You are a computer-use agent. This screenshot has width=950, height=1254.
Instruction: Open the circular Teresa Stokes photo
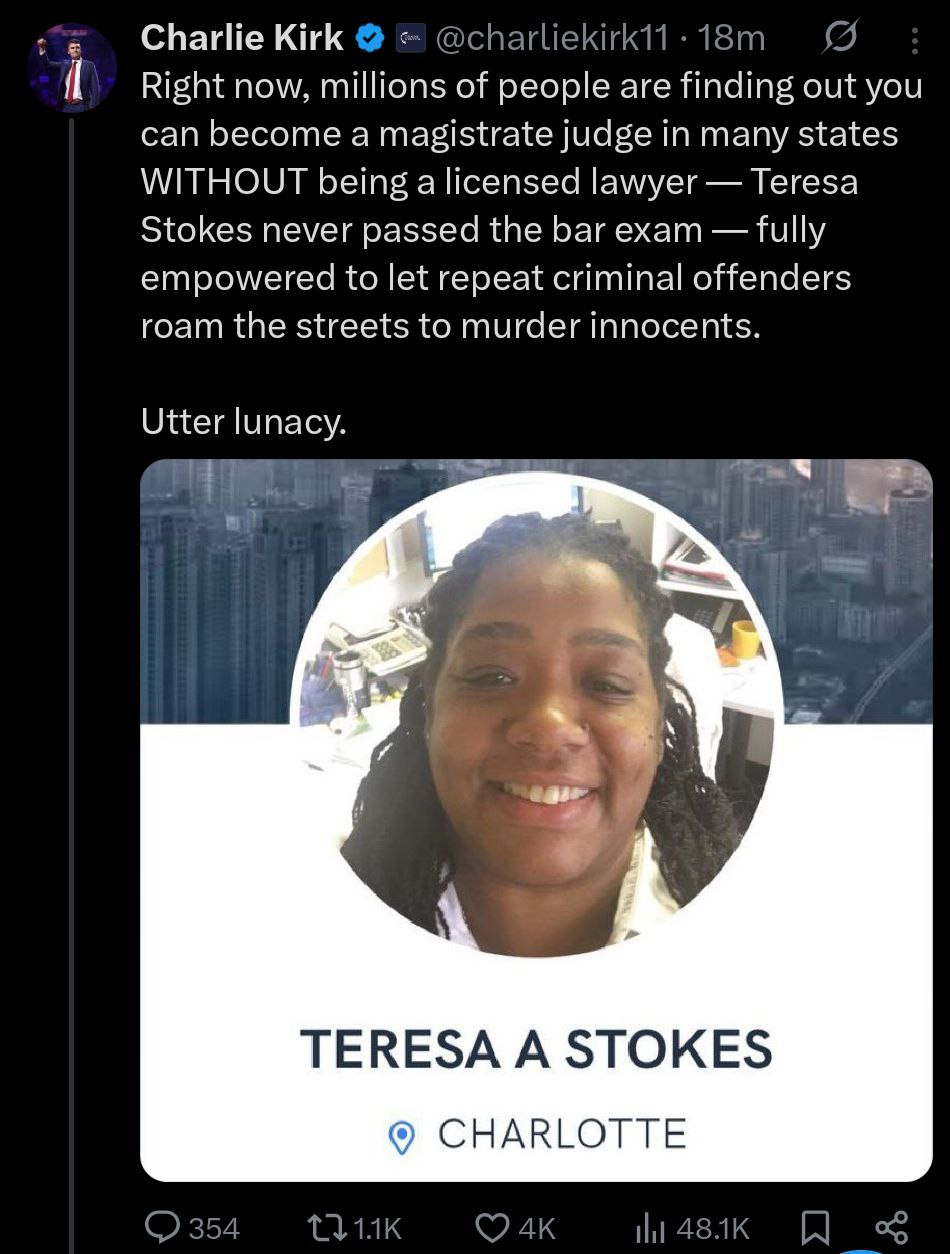pos(537,714)
